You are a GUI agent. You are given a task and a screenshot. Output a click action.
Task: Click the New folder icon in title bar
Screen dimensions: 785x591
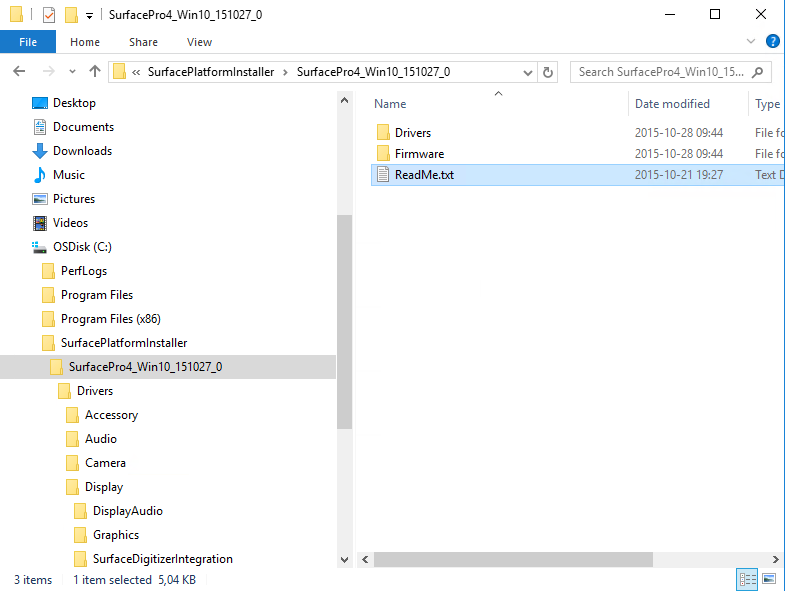pyautogui.click(x=71, y=15)
